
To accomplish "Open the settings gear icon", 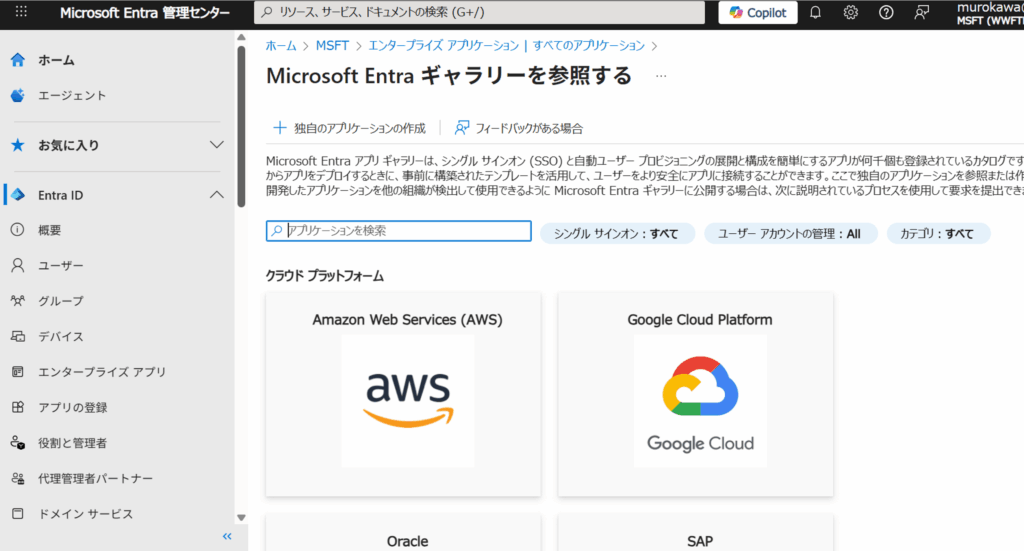I will click(850, 13).
